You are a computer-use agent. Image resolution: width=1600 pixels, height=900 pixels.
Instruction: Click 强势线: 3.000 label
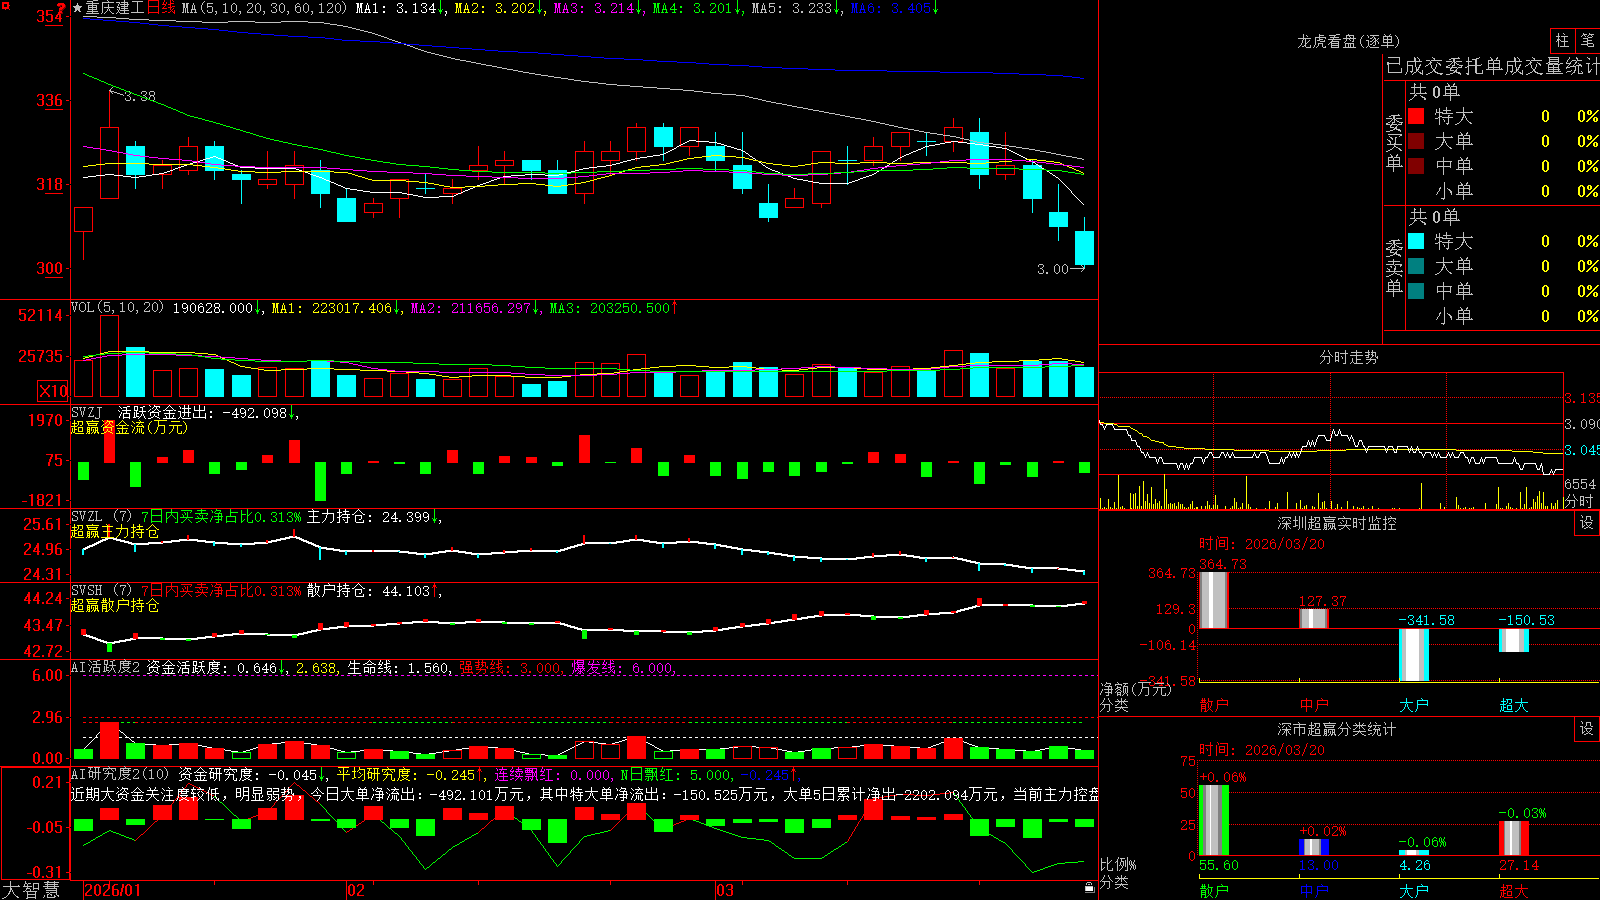[511, 667]
